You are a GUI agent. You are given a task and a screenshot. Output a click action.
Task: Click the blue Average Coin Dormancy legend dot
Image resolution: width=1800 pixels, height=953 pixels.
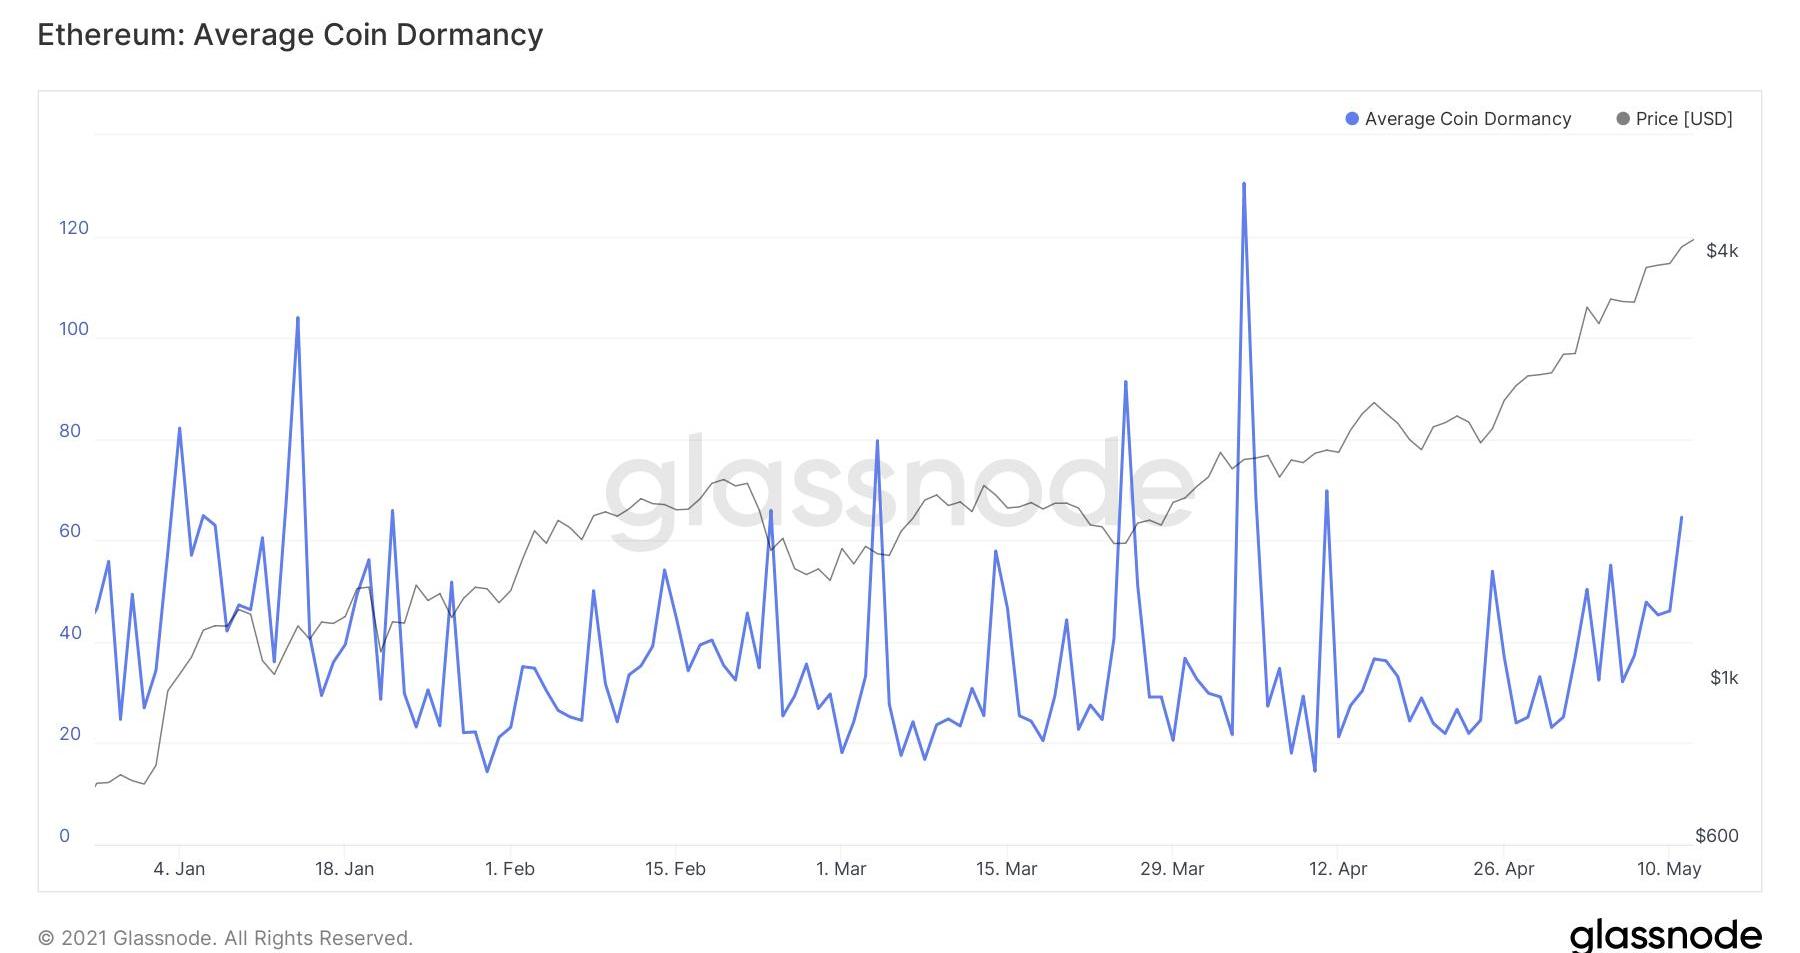1352,119
